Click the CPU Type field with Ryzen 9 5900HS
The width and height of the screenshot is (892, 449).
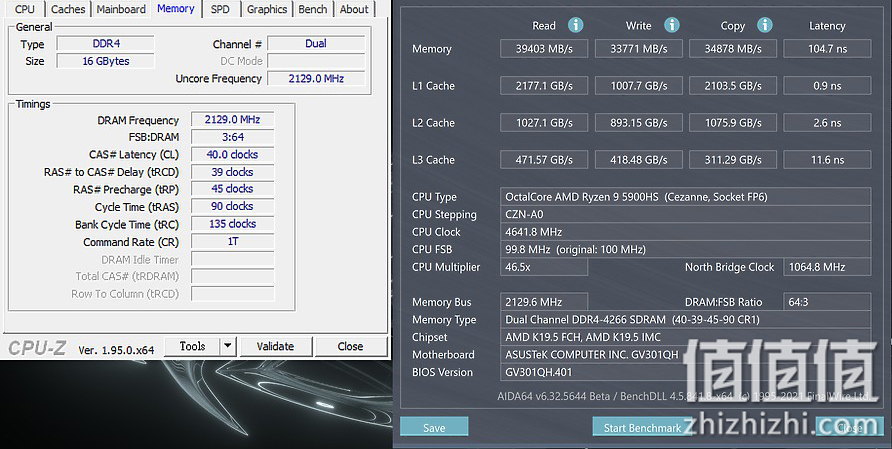click(x=685, y=197)
